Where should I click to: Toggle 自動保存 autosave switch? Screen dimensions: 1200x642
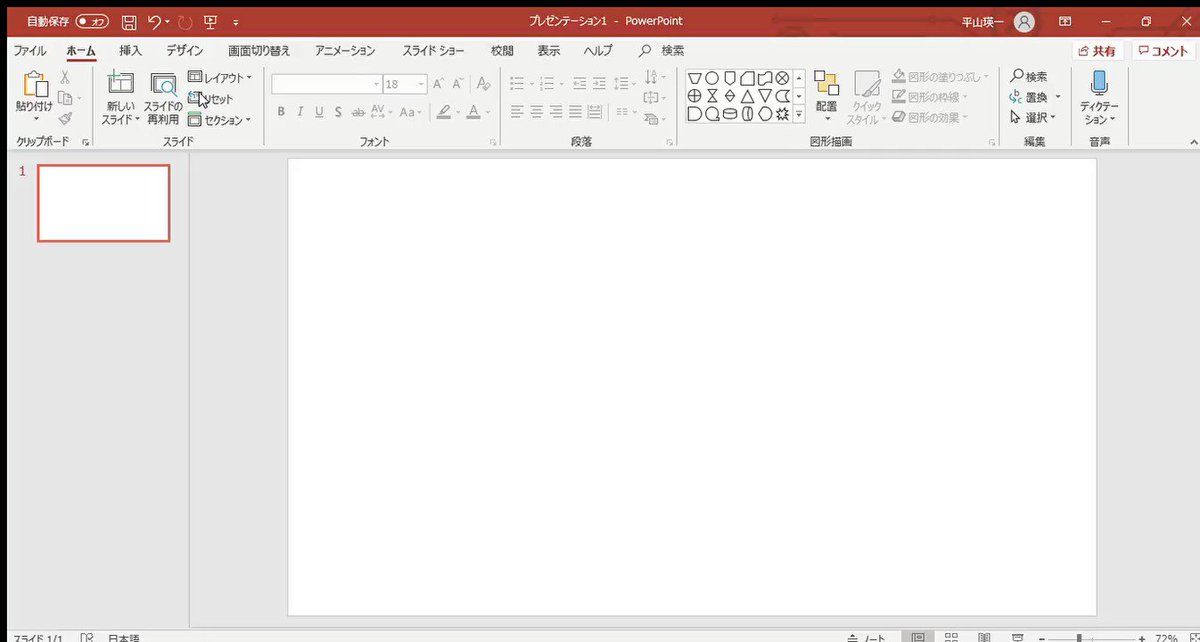point(92,21)
